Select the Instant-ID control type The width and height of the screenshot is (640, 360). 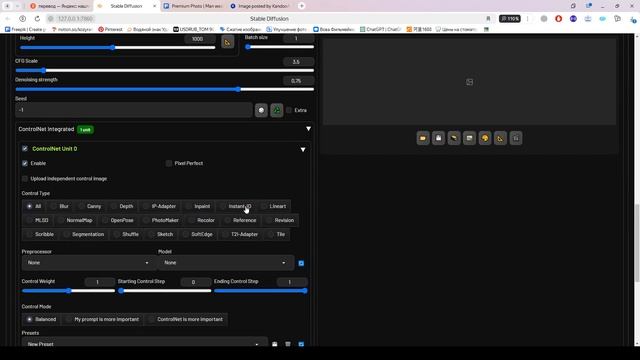point(236,207)
